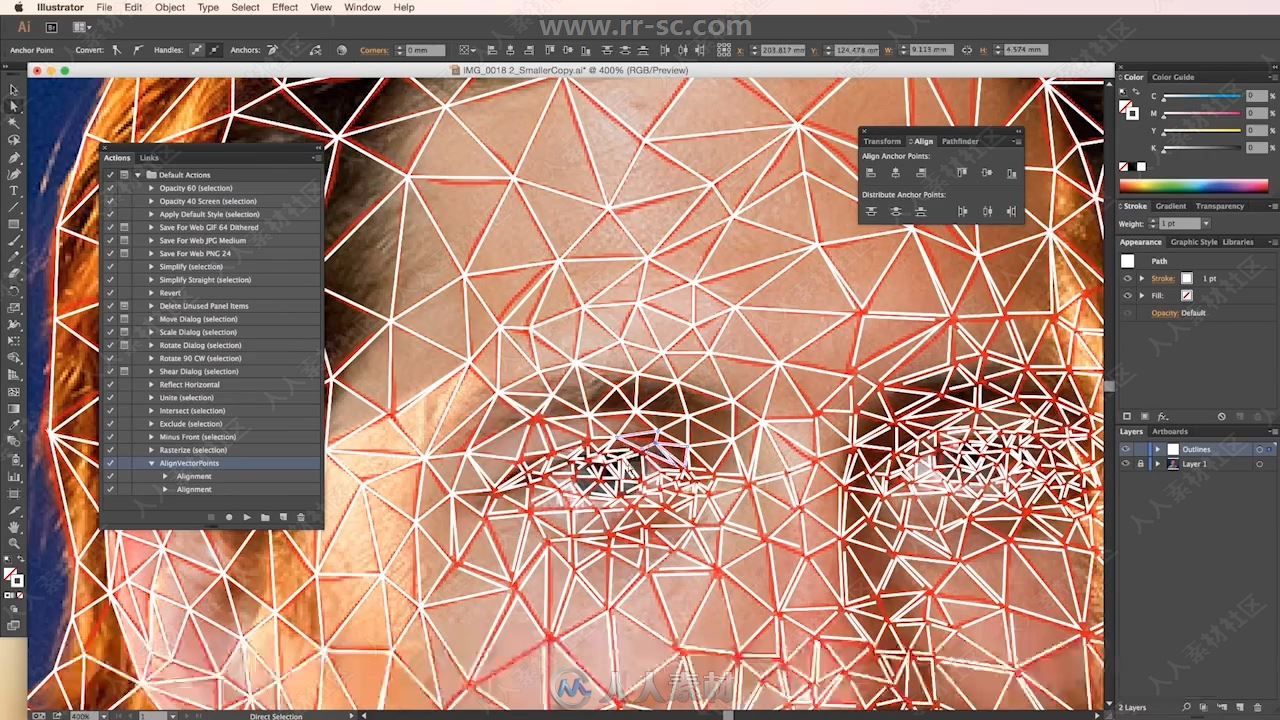The width and height of the screenshot is (1280, 720).
Task: Open the stroke Weight dropdown
Action: (1206, 224)
